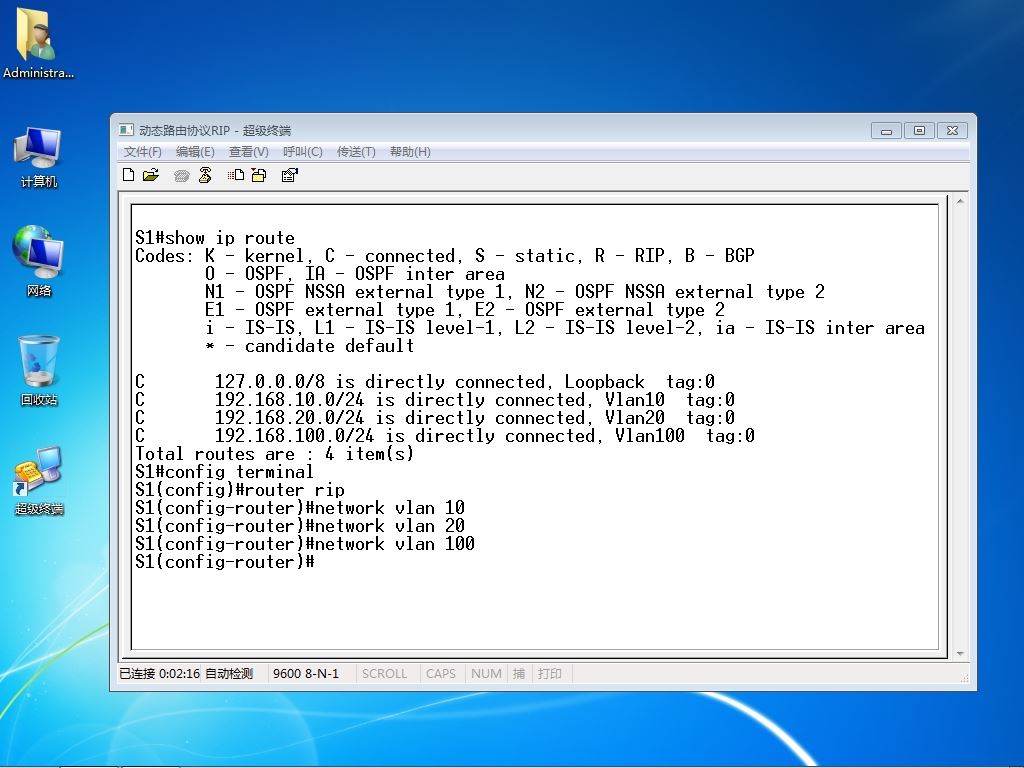Open the 传送(T) menu
Image resolution: width=1024 pixels, height=768 pixels.
click(x=356, y=152)
